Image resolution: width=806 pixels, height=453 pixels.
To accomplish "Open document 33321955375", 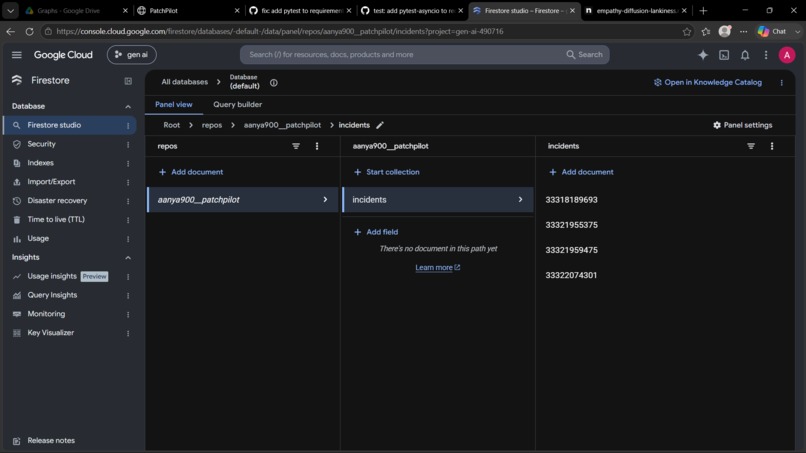I will tap(571, 225).
